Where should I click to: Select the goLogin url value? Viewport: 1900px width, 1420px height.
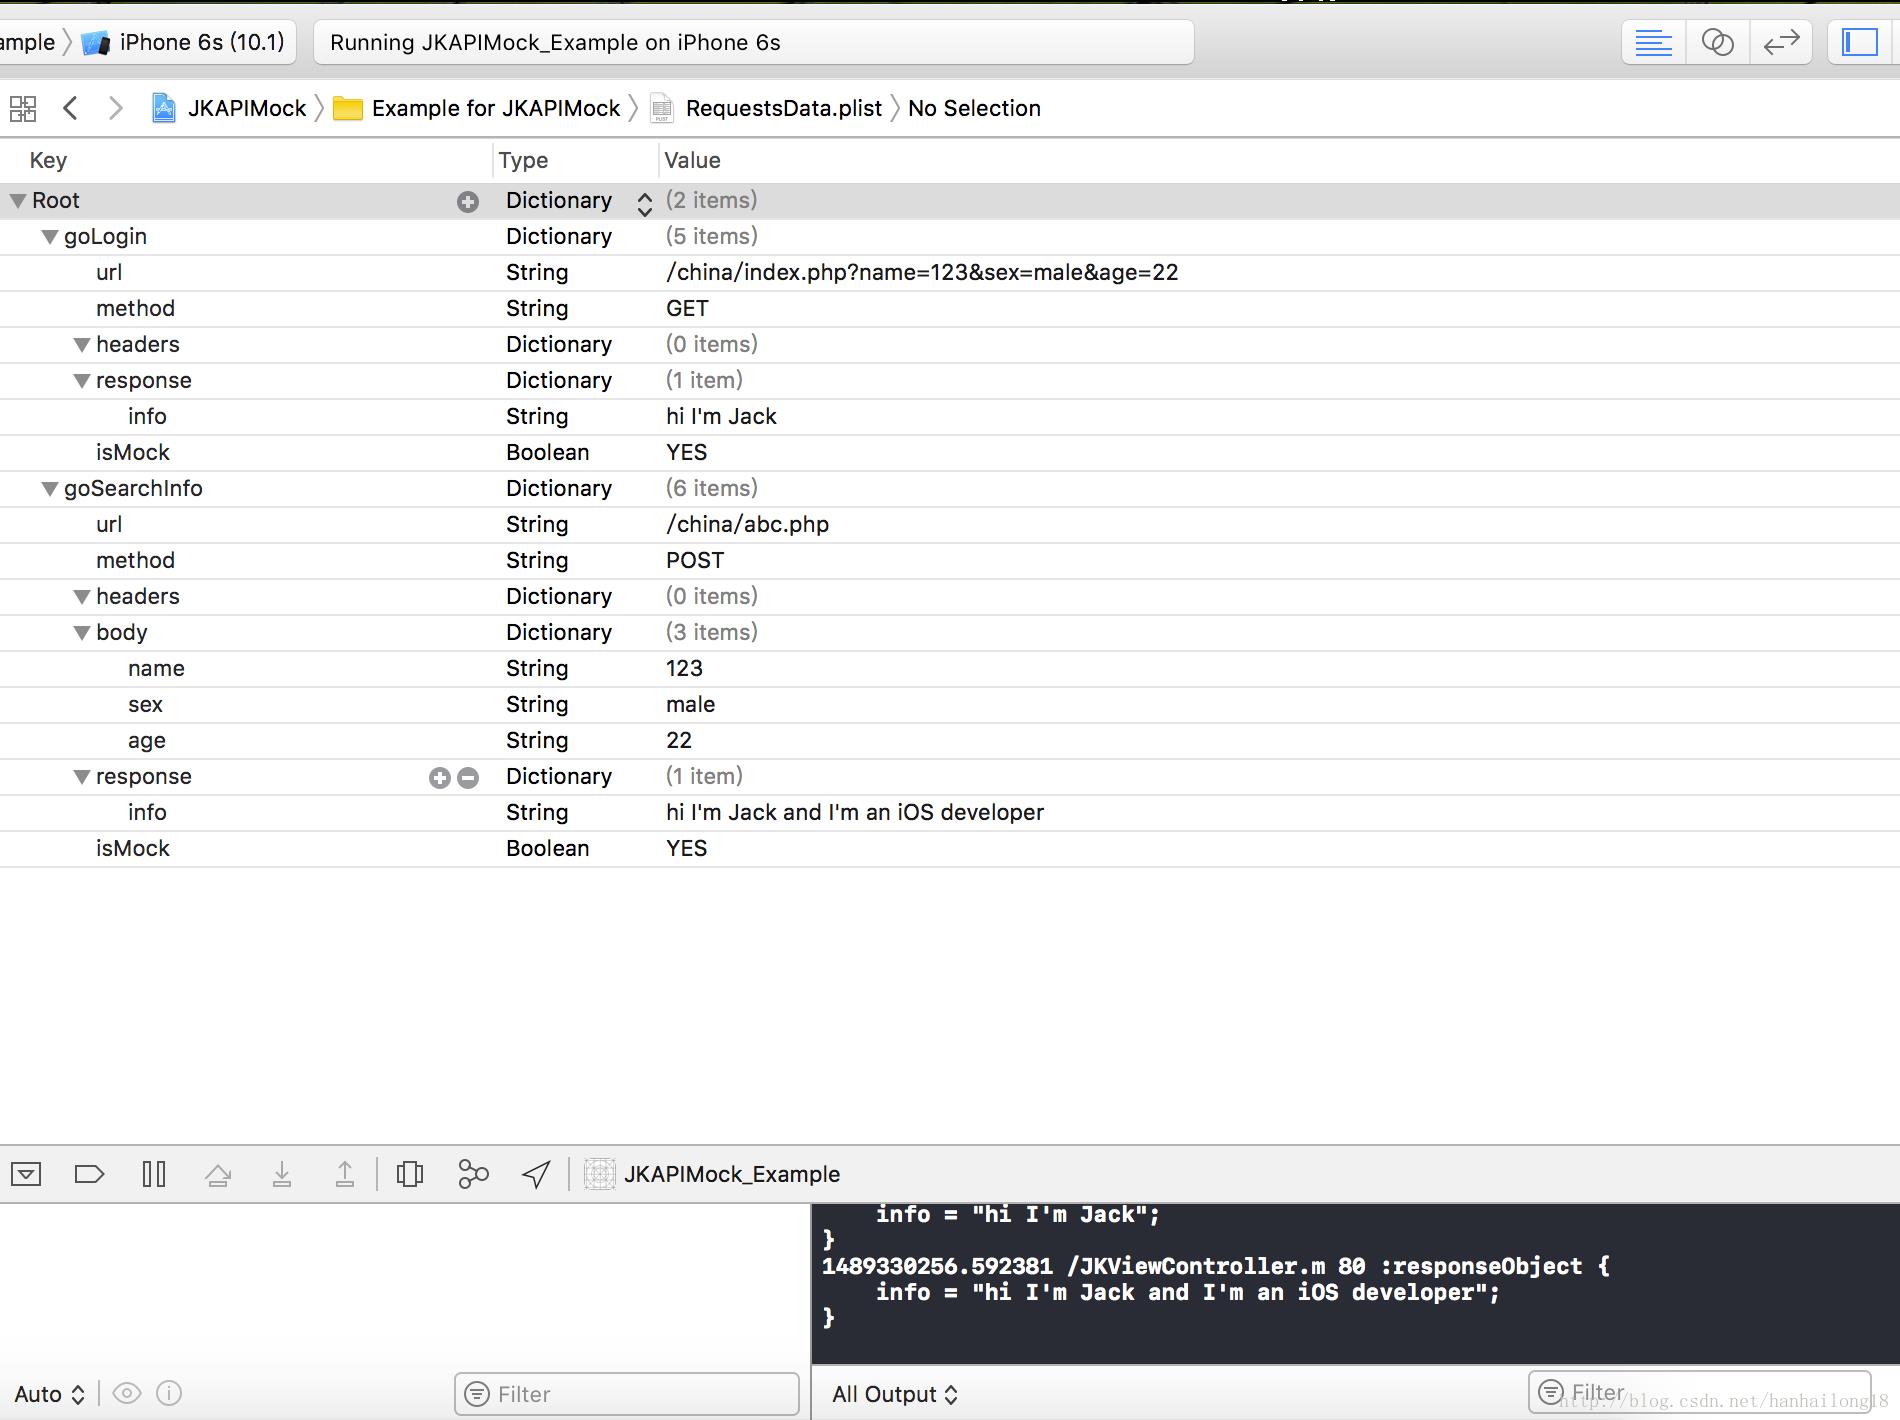(922, 272)
